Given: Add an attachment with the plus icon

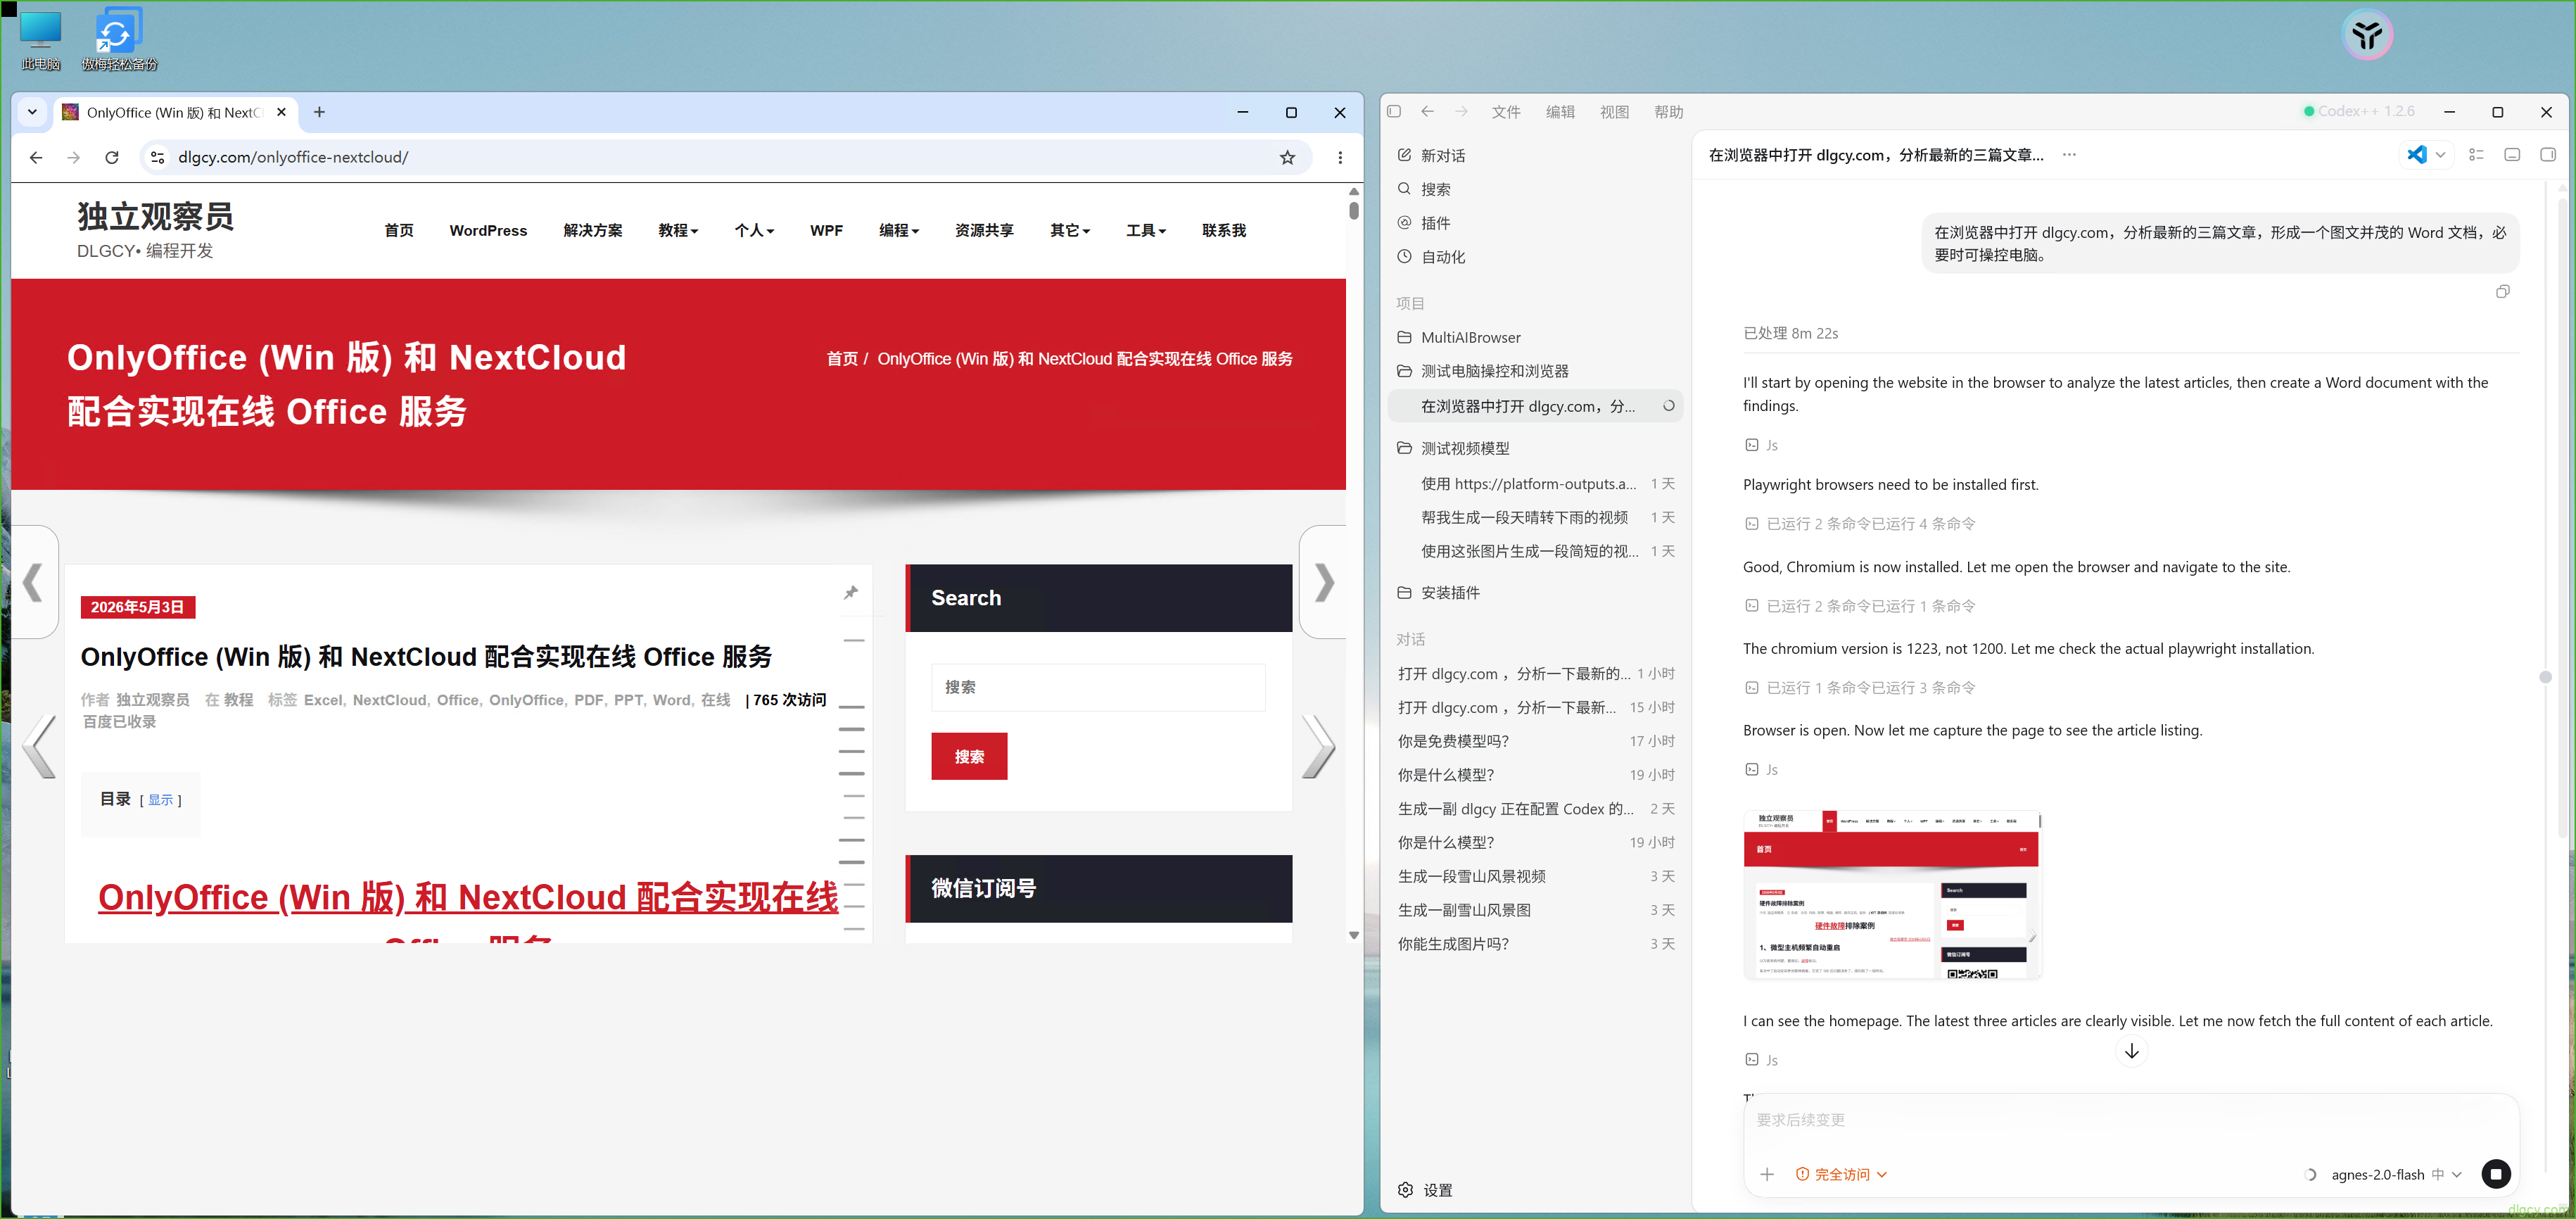Looking at the screenshot, I should point(1767,1174).
